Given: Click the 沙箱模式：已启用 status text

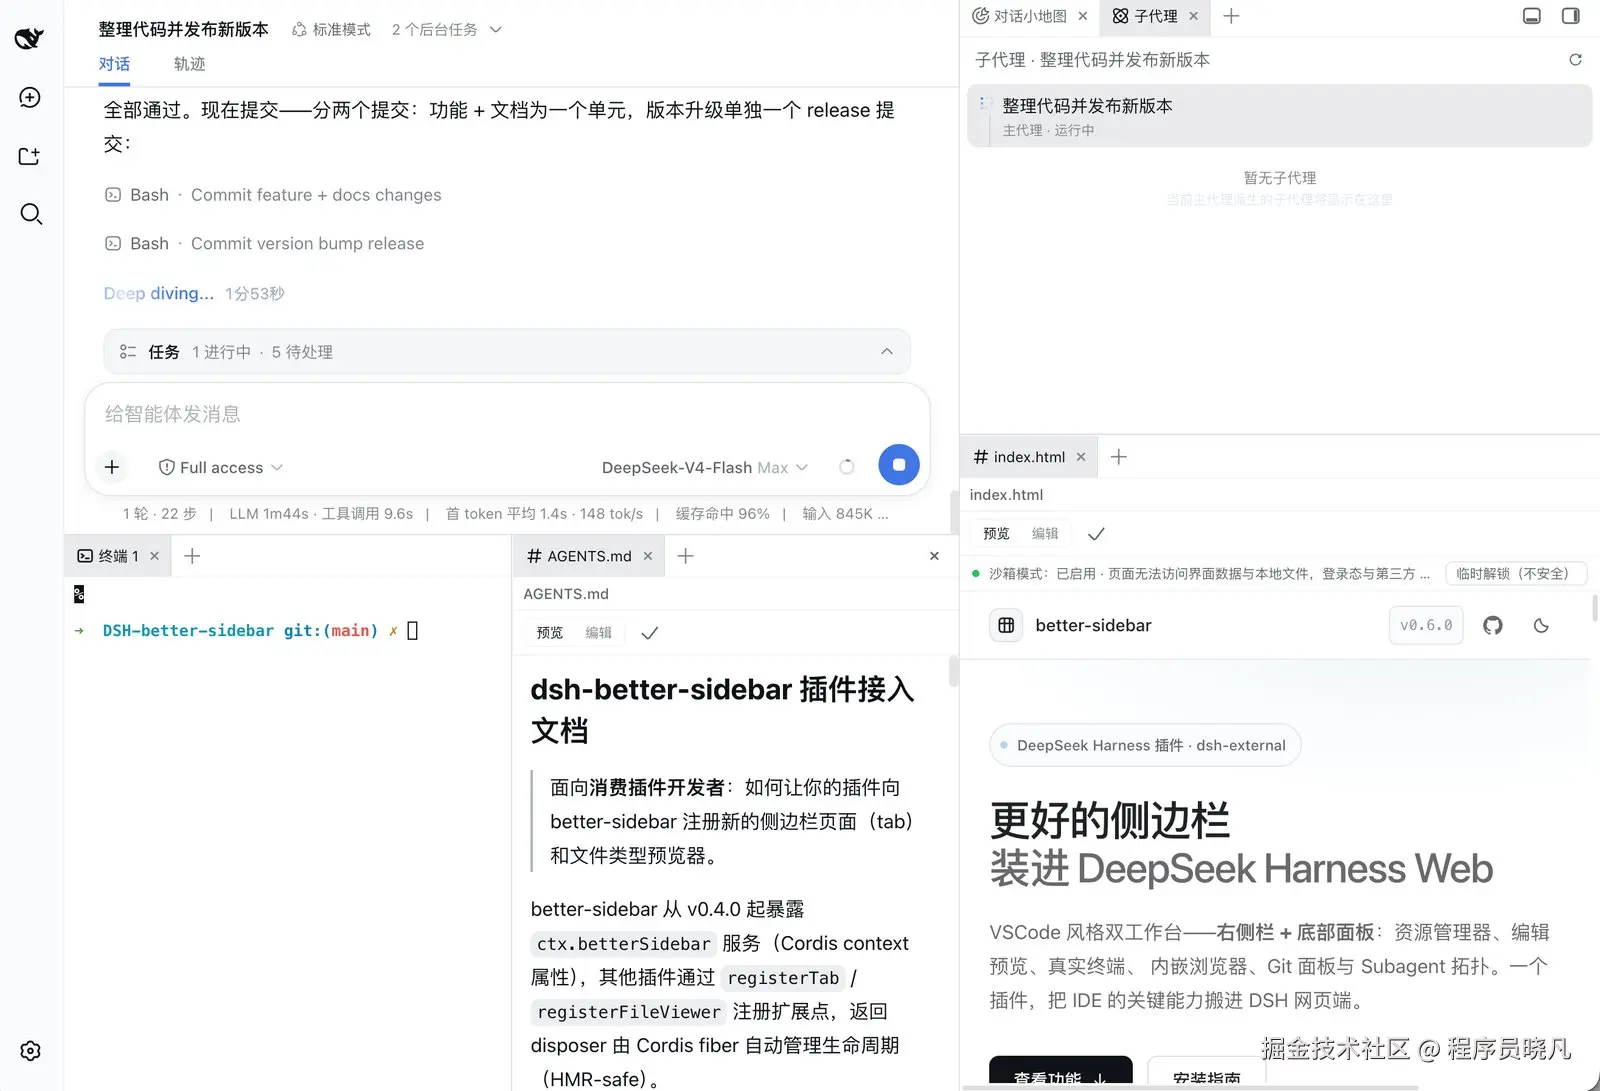Looking at the screenshot, I should coord(1043,574).
